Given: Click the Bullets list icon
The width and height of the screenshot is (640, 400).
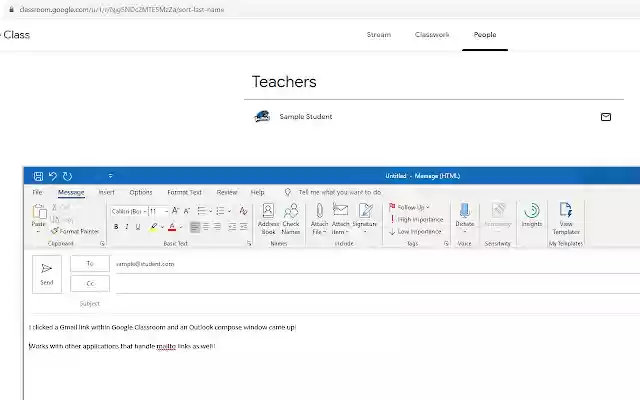Looking at the screenshot, I should tap(202, 211).
